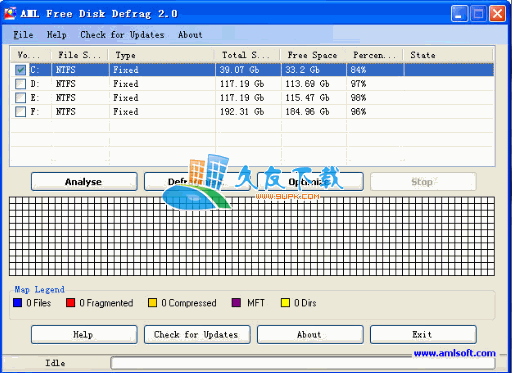This screenshot has width=512, height=373.
Task: Check the E: drive checkbox
Action: [x=20, y=98]
